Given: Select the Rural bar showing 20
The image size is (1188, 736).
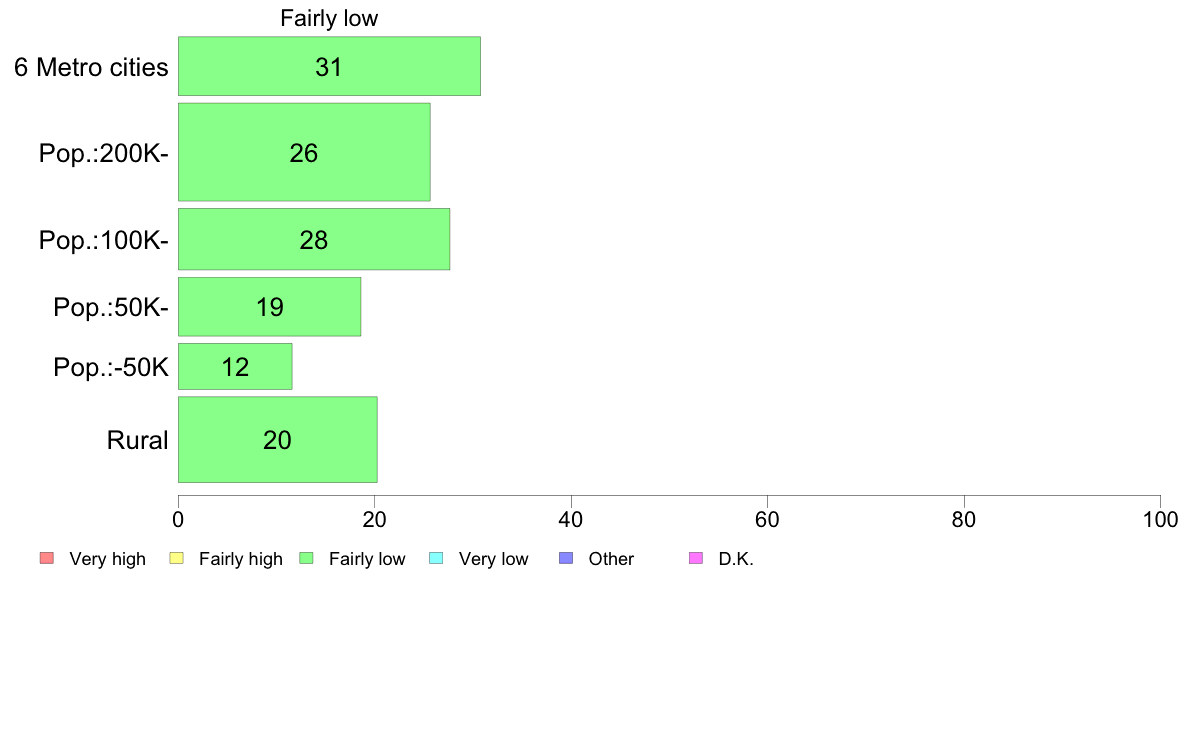Looking at the screenshot, I should pyautogui.click(x=278, y=440).
